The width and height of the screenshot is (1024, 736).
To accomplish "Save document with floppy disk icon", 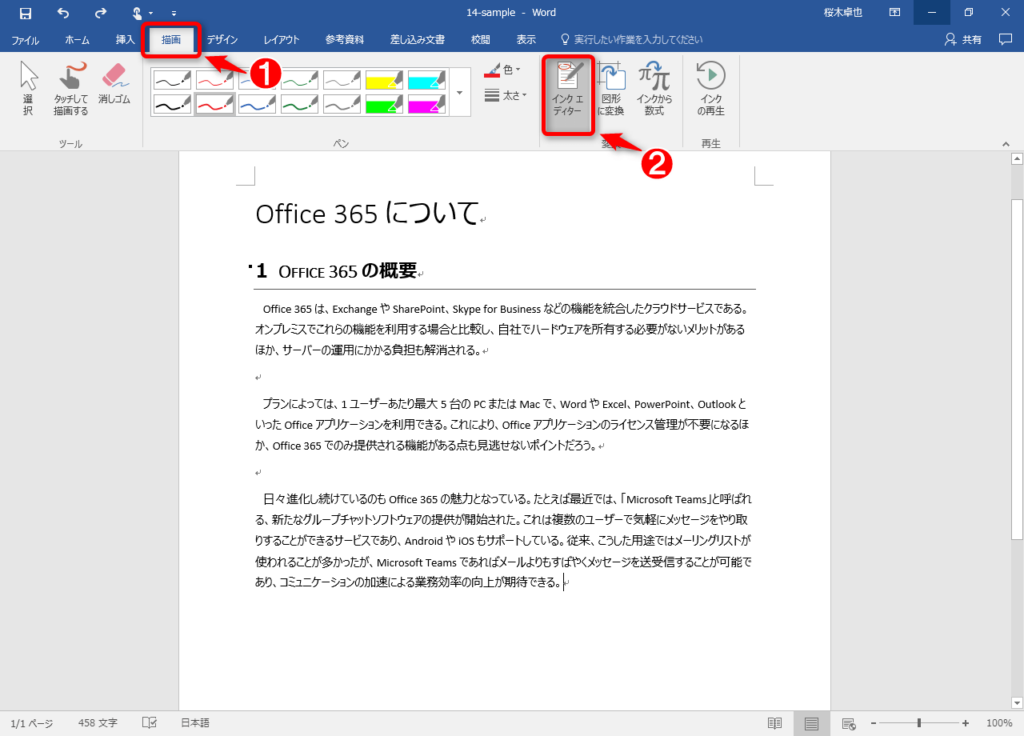I will [x=25, y=13].
